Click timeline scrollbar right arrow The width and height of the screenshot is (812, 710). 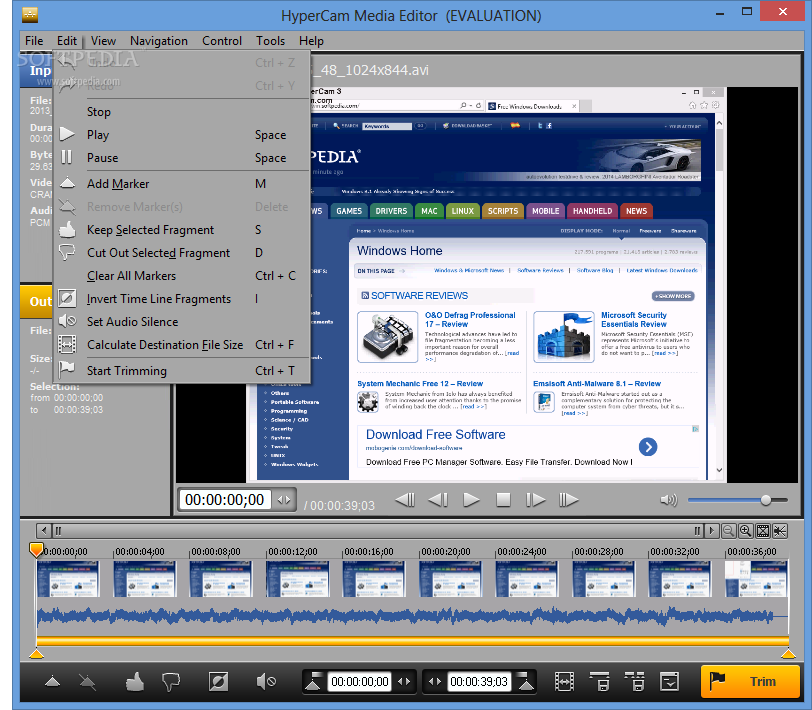(x=712, y=531)
